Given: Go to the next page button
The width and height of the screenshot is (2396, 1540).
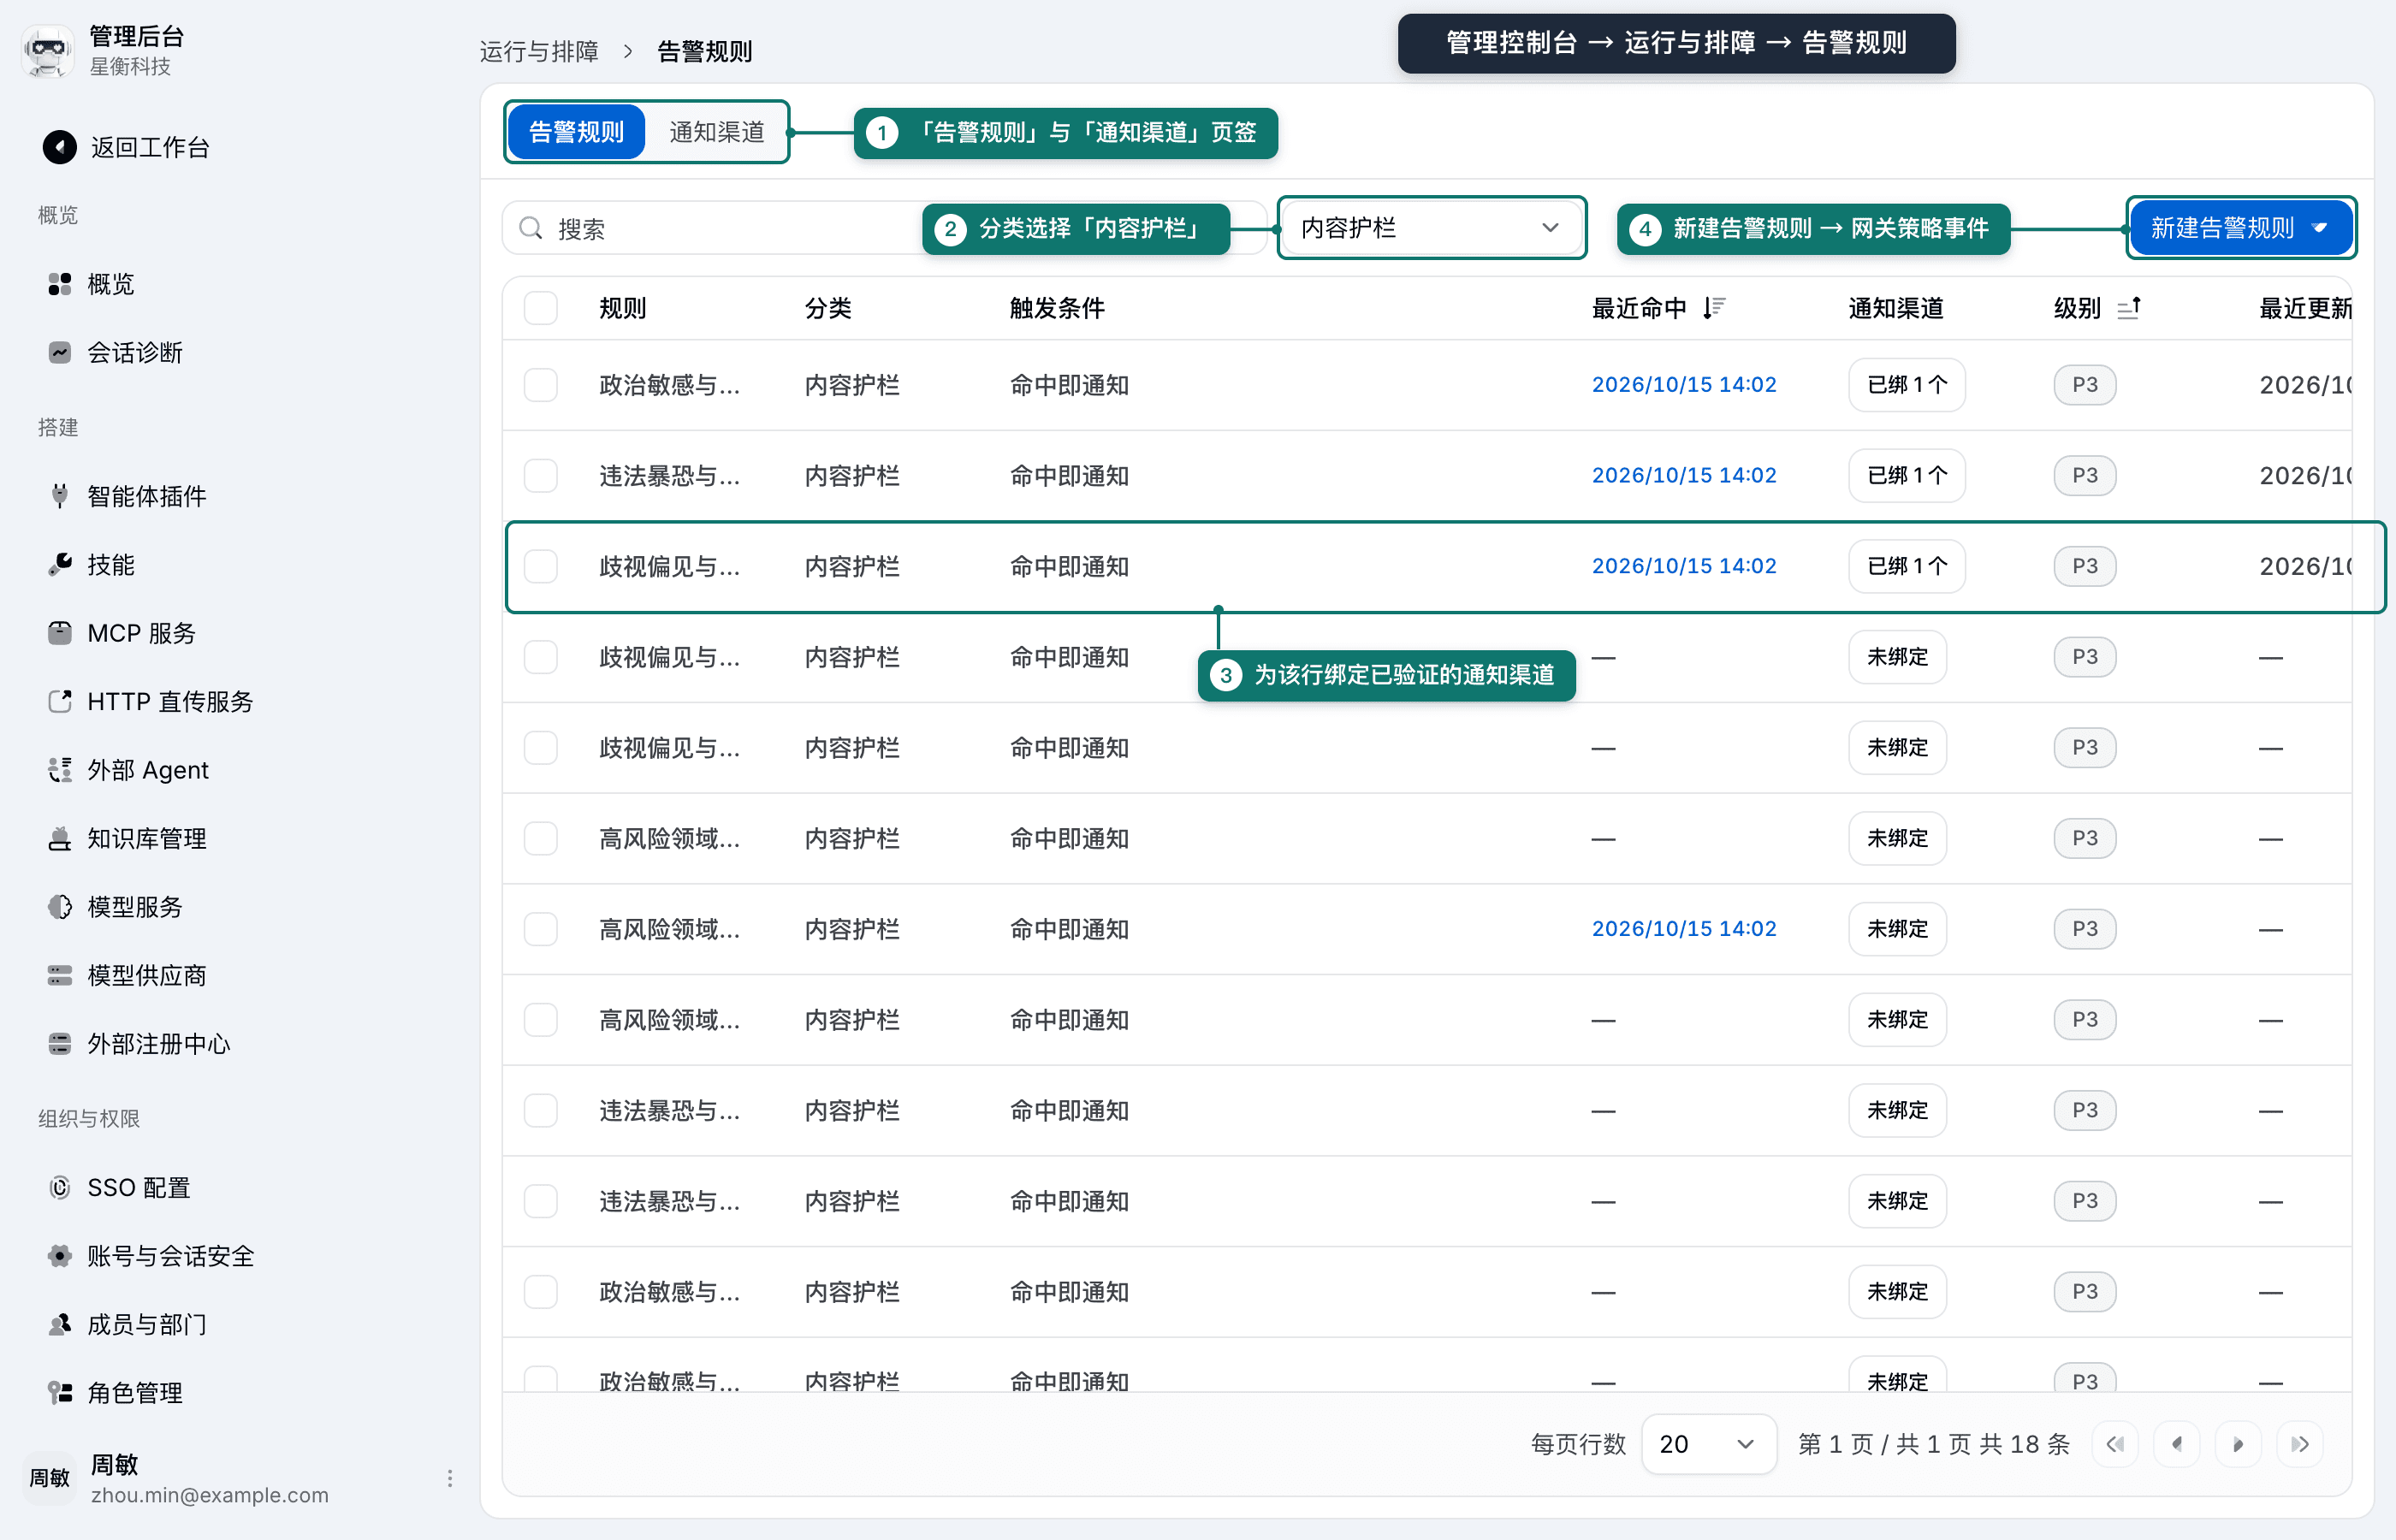Looking at the screenshot, I should coord(2238,1444).
